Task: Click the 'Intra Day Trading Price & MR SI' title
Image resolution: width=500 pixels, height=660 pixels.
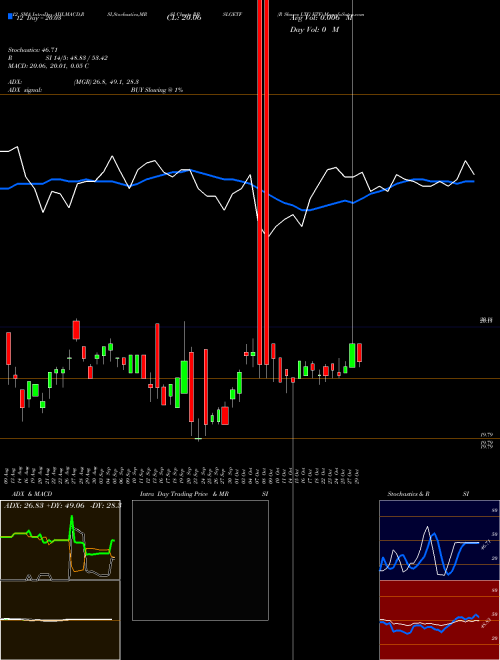Action: click(204, 494)
